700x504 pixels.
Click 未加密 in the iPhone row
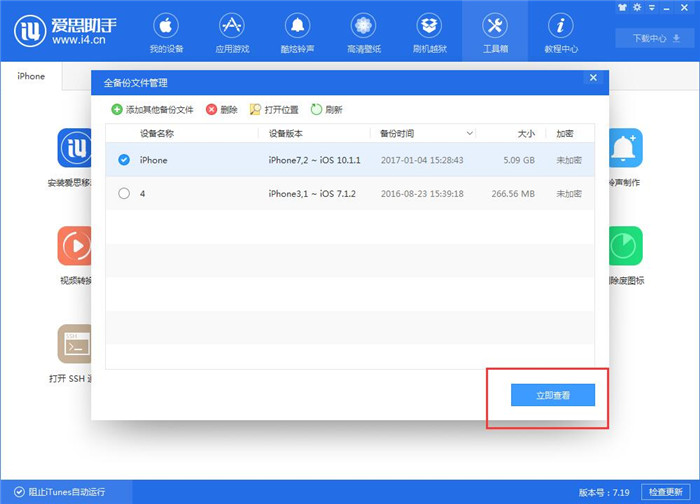point(569,160)
